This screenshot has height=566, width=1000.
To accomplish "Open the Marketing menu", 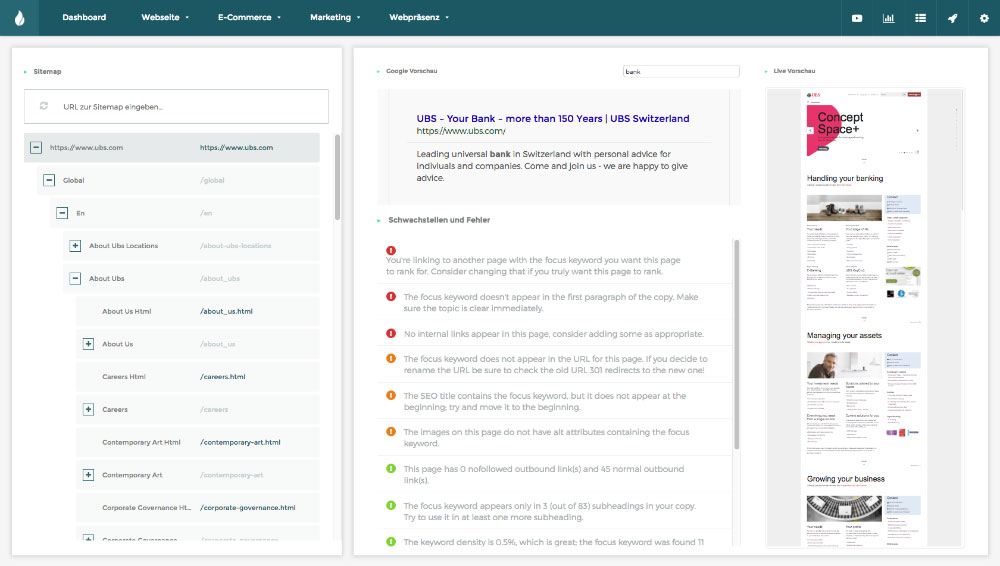I will (335, 18).
